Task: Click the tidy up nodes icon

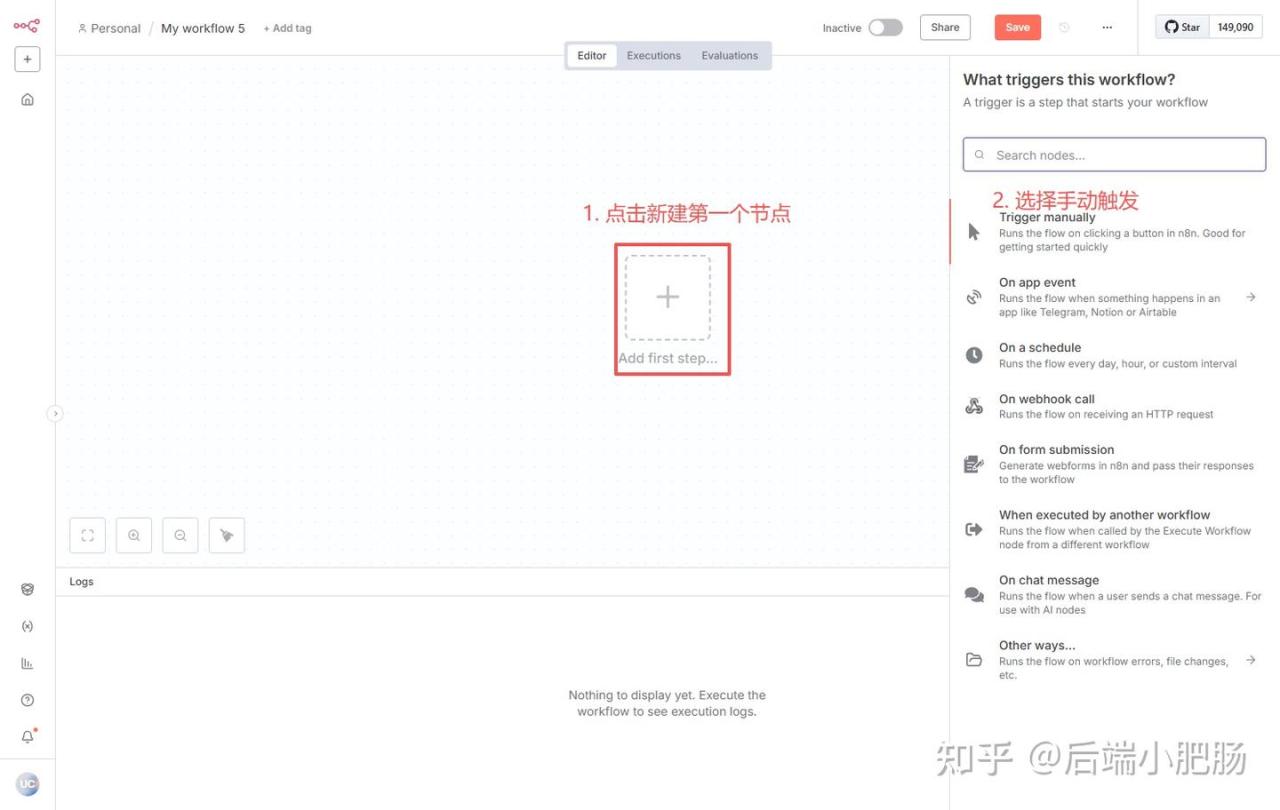Action: 227,535
